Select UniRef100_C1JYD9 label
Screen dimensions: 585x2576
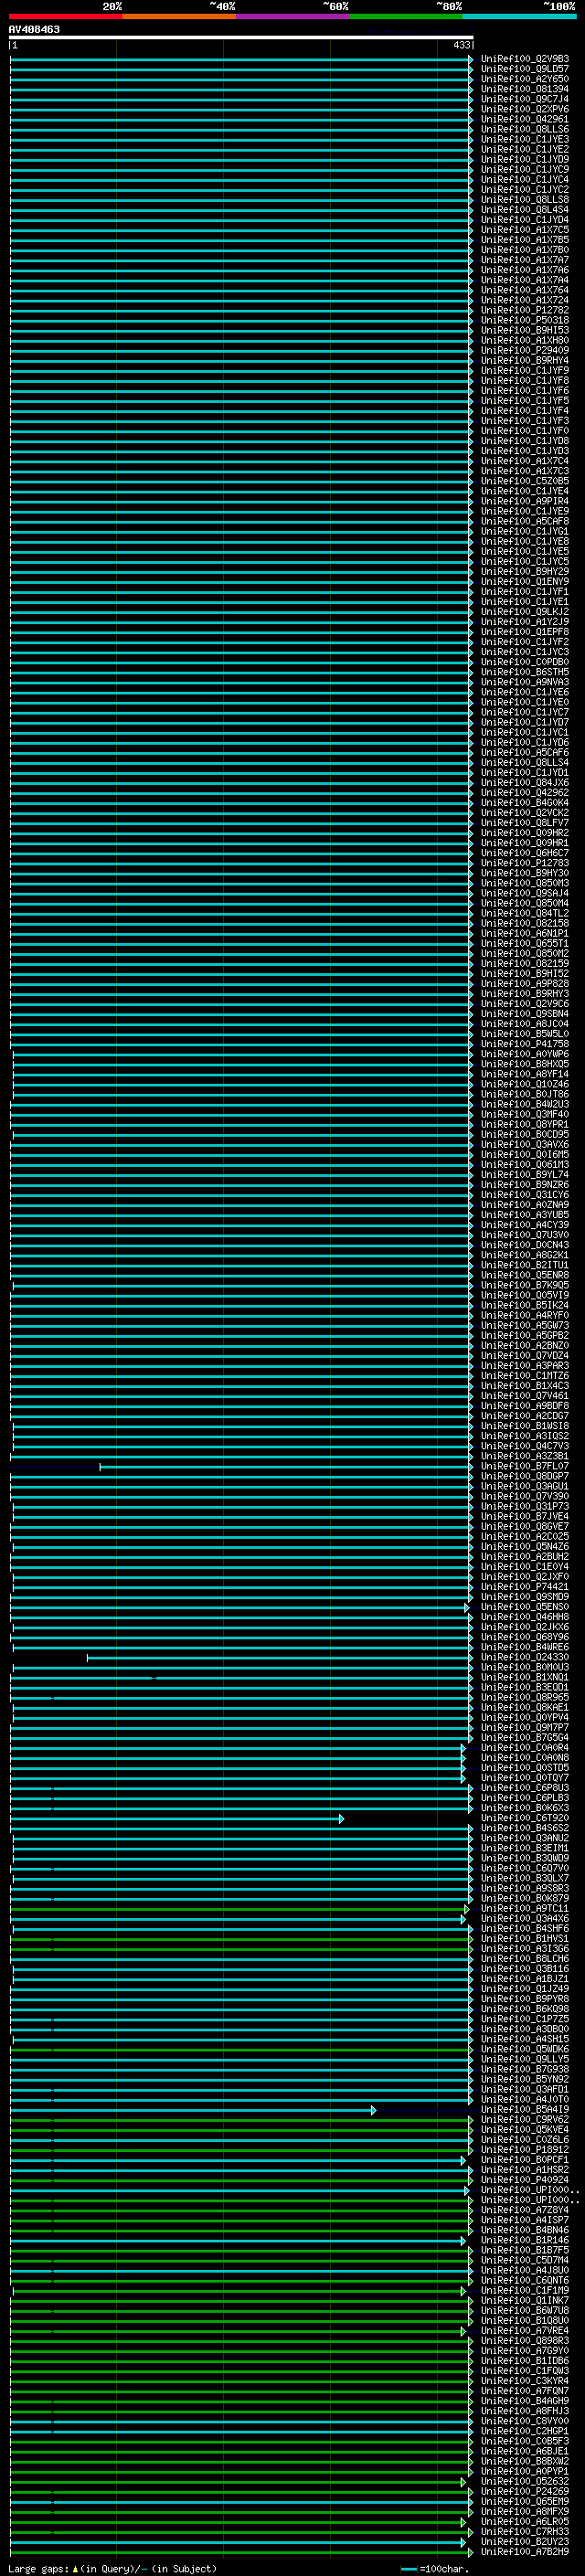(x=525, y=159)
